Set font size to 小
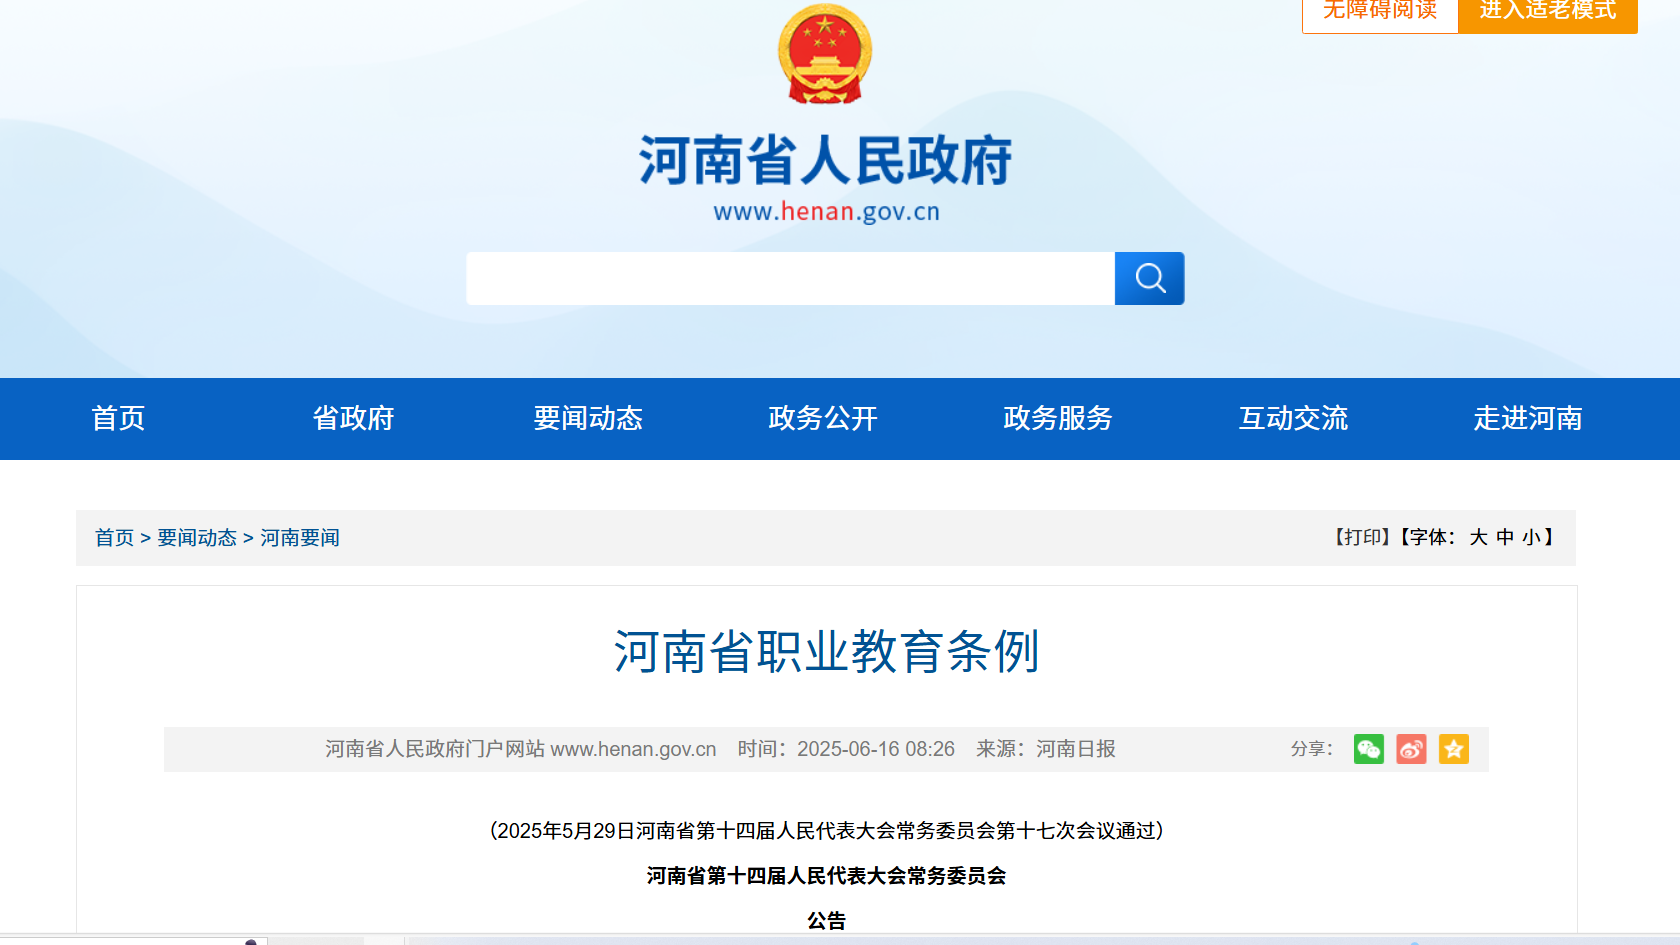The height and width of the screenshot is (945, 1680). tap(1531, 538)
